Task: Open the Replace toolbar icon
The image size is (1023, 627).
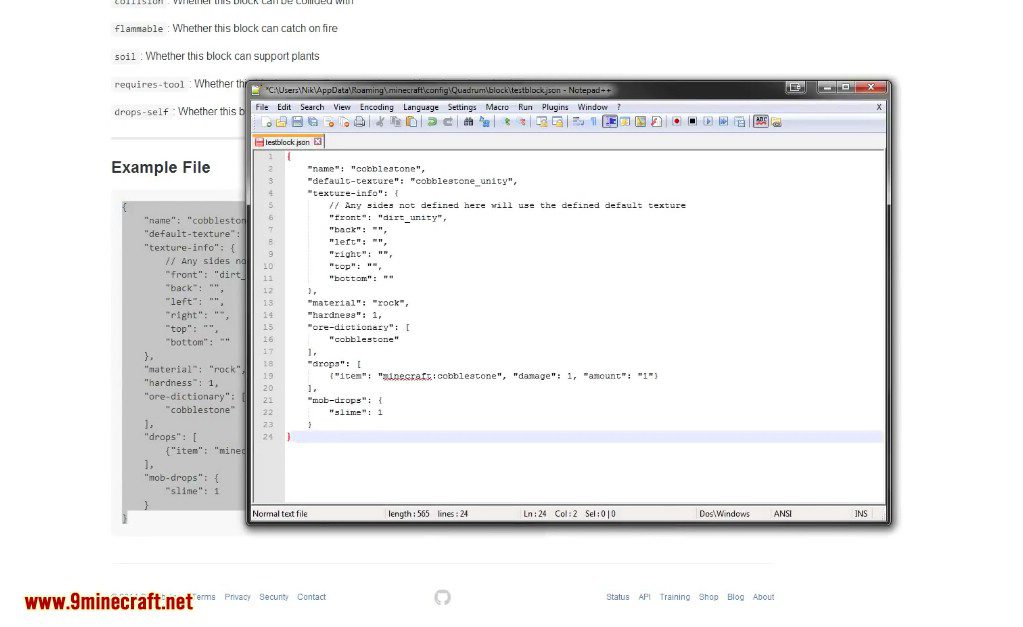Action: [484, 122]
